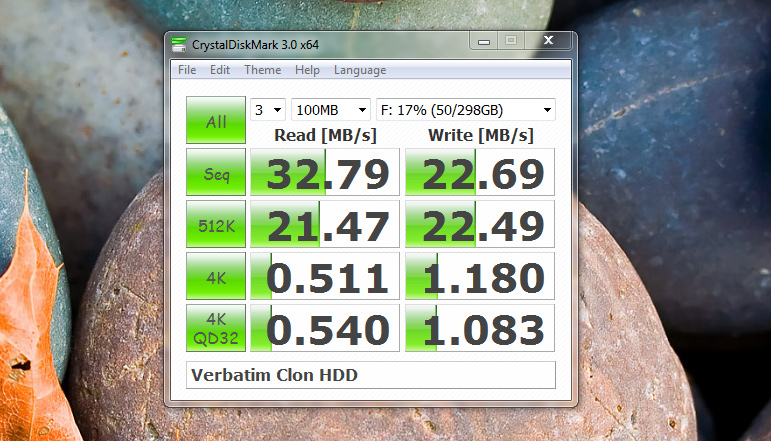Start the 4K QD32 benchmark test
This screenshot has height=441, width=771.
pyautogui.click(x=216, y=328)
